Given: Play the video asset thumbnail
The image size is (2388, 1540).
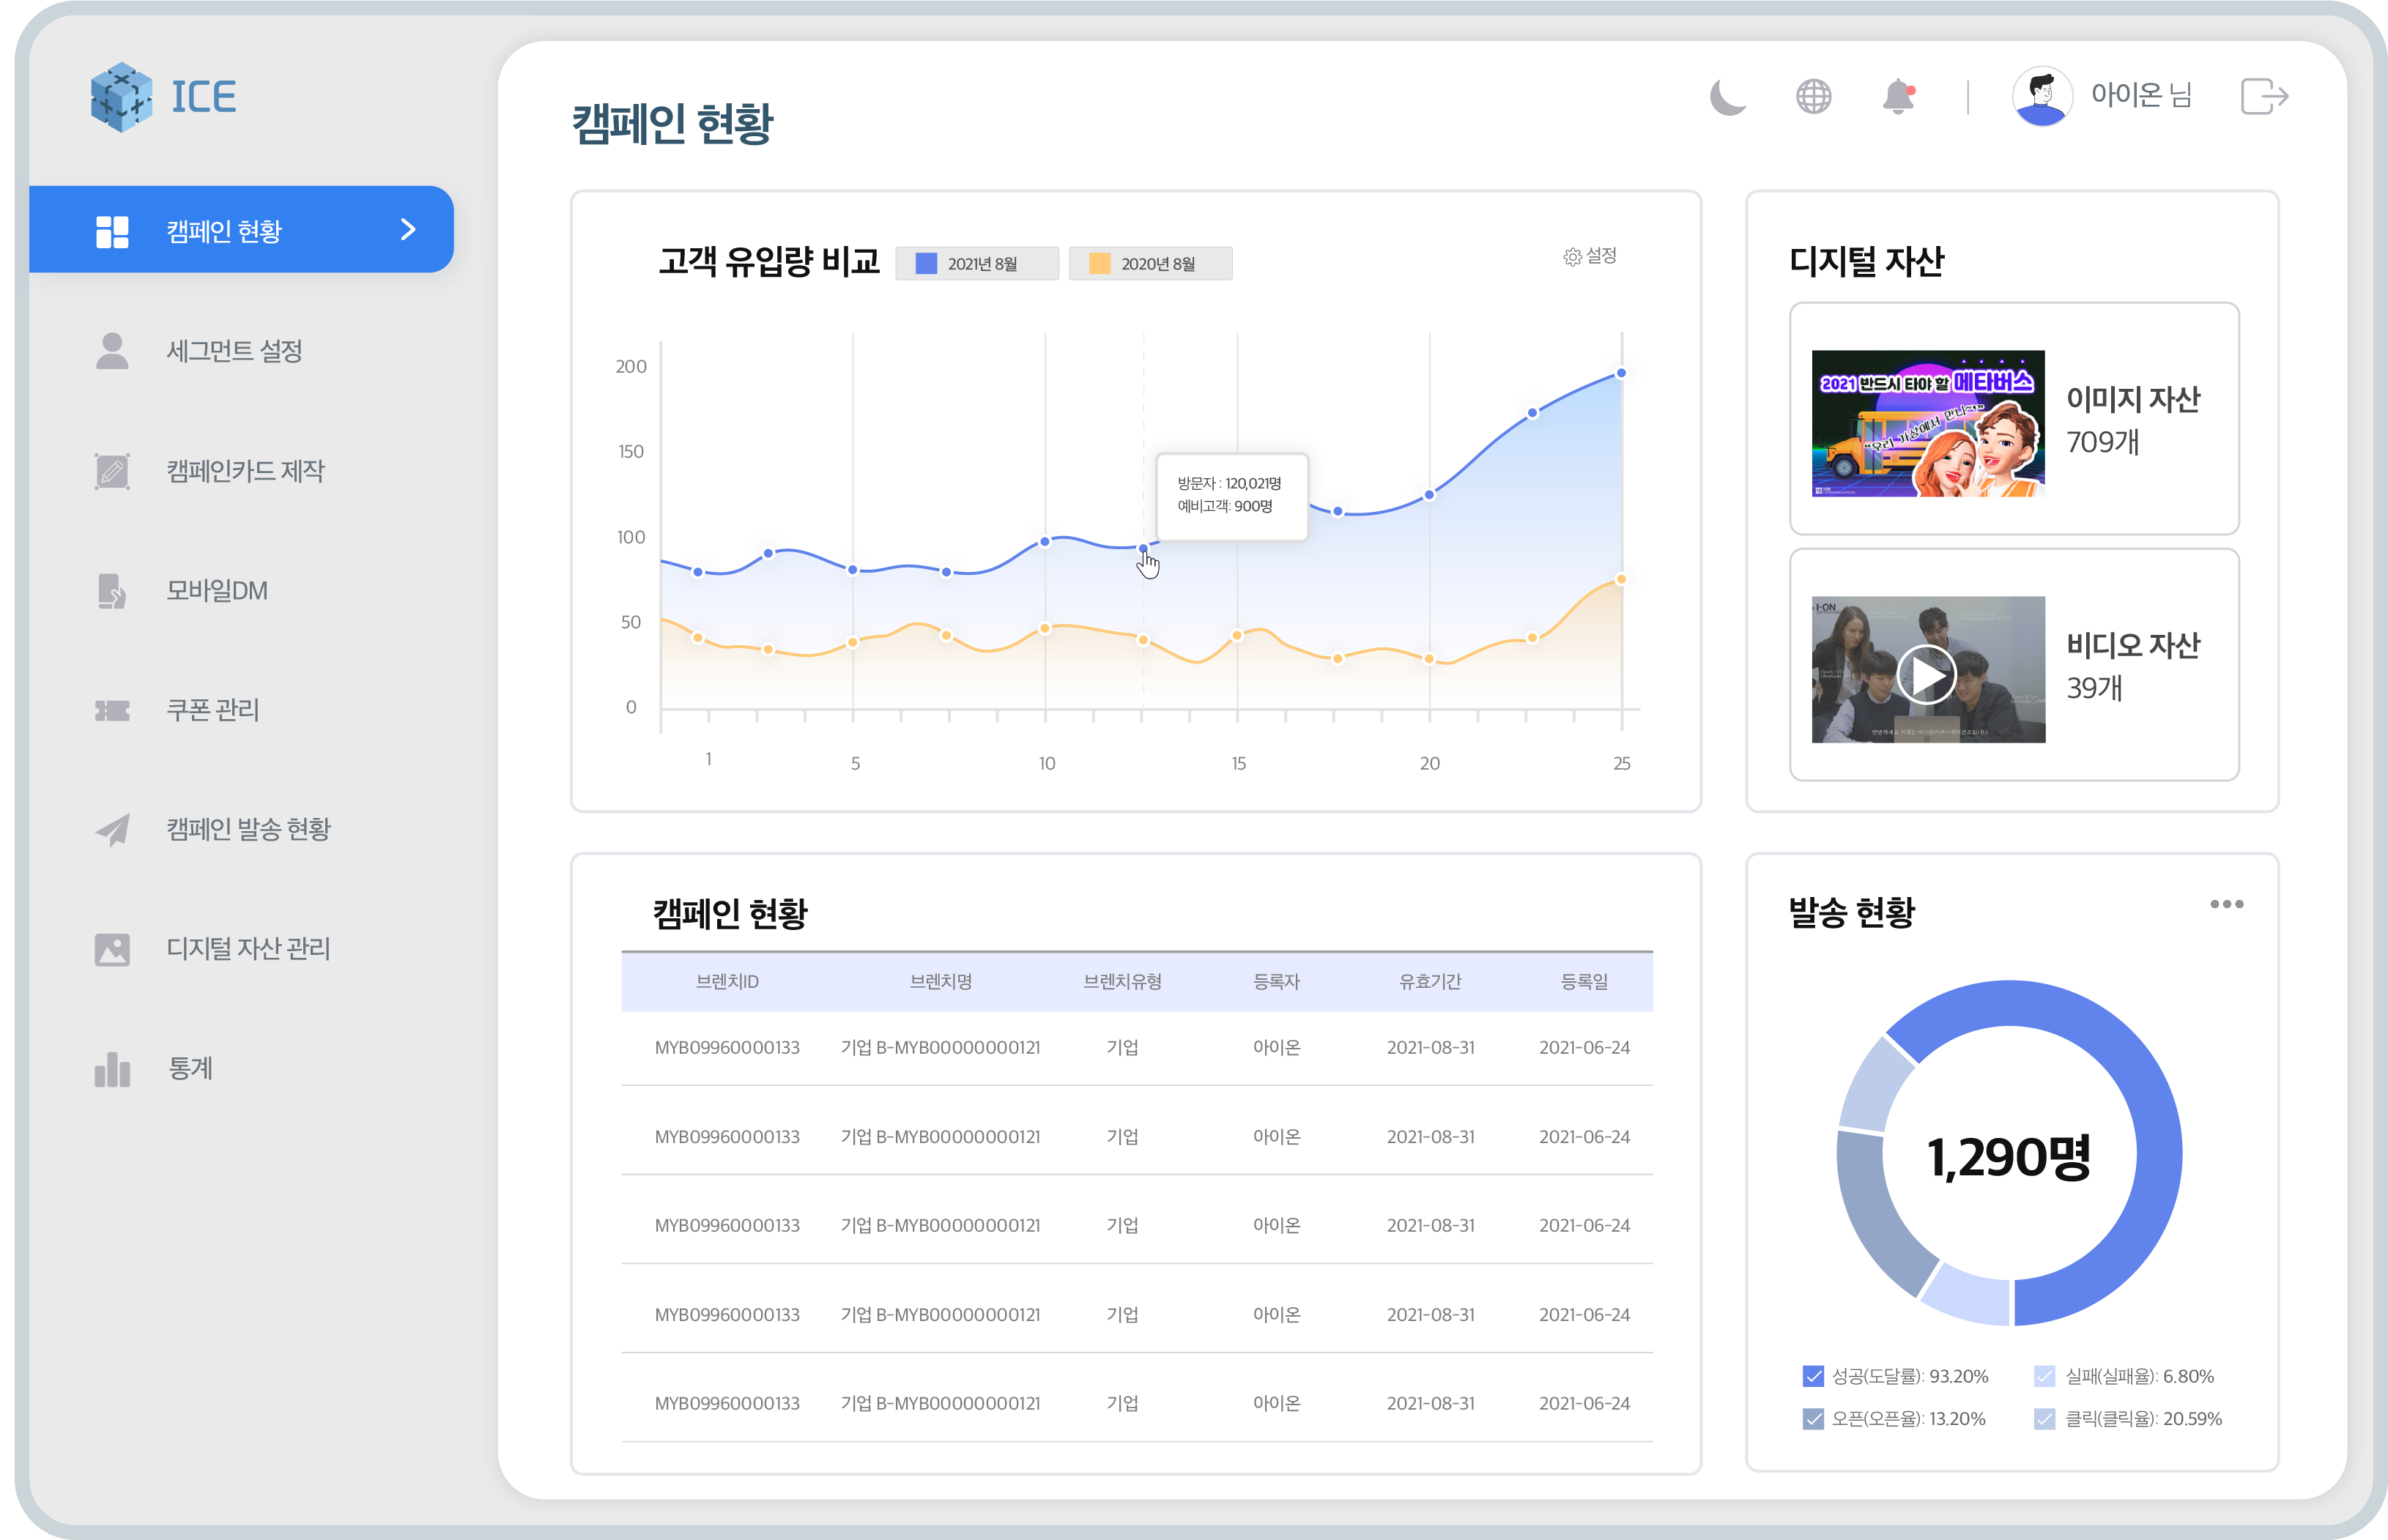Looking at the screenshot, I should (1927, 670).
